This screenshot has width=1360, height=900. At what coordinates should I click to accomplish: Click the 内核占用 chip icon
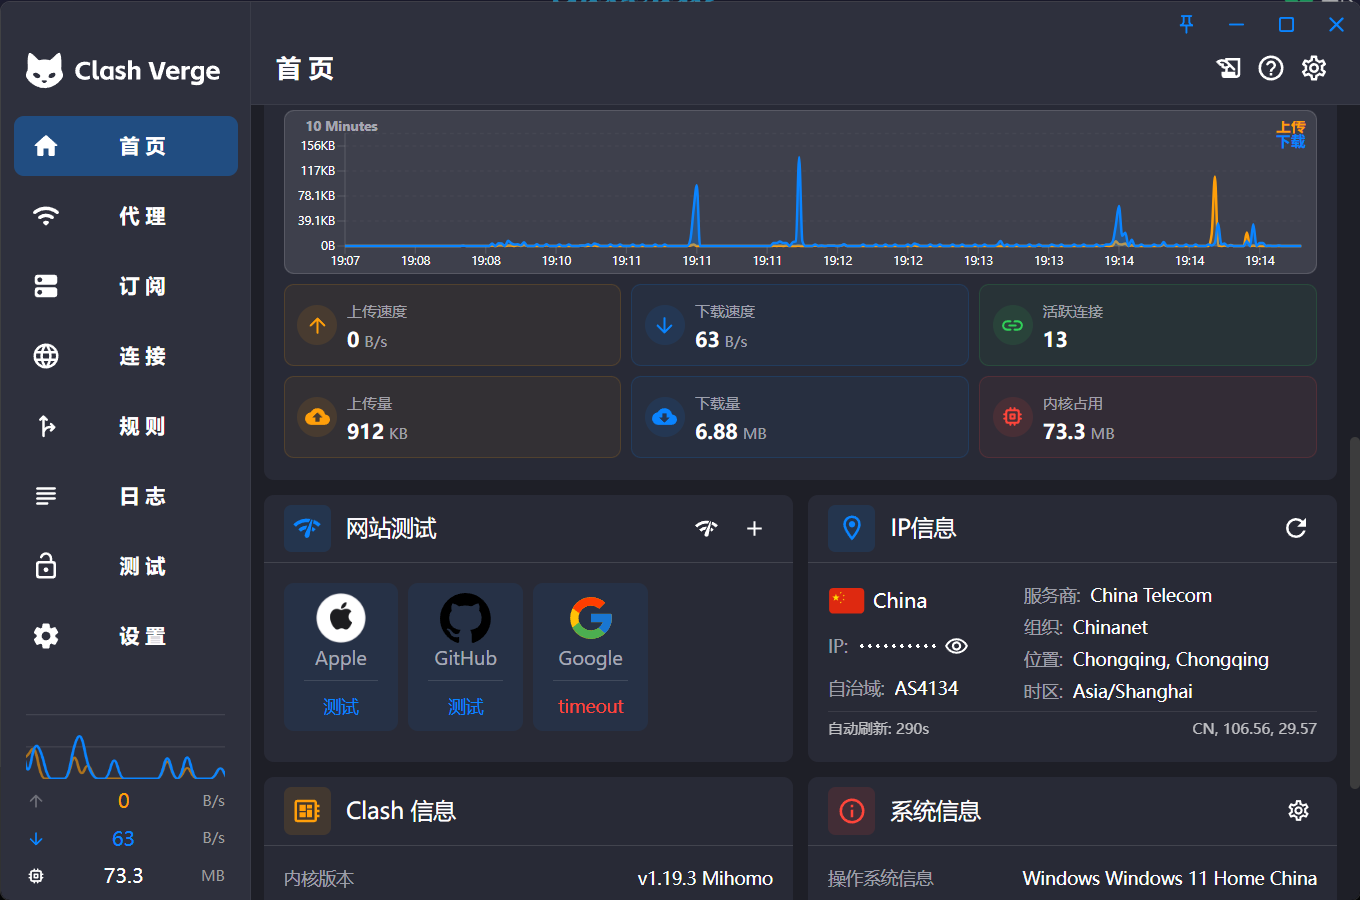pos(1012,417)
